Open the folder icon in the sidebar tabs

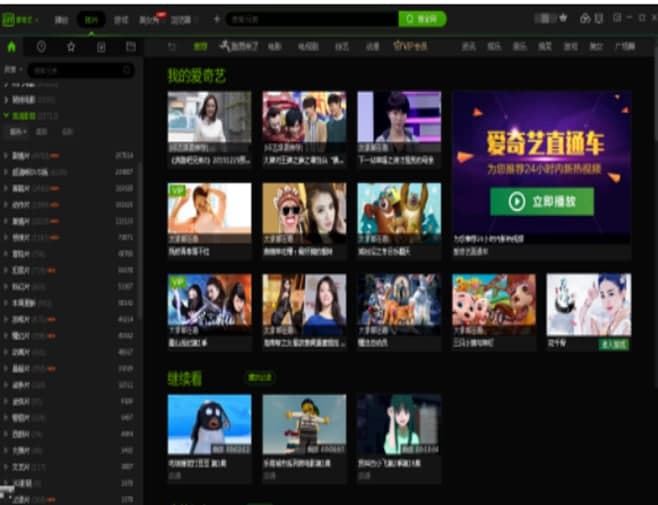[x=131, y=47]
